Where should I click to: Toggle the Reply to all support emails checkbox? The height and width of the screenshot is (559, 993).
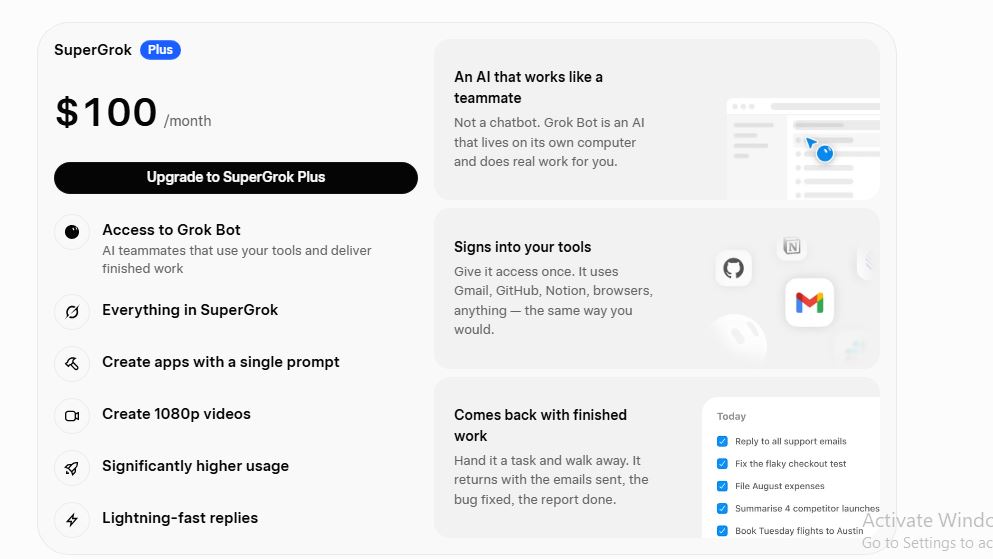(x=722, y=441)
